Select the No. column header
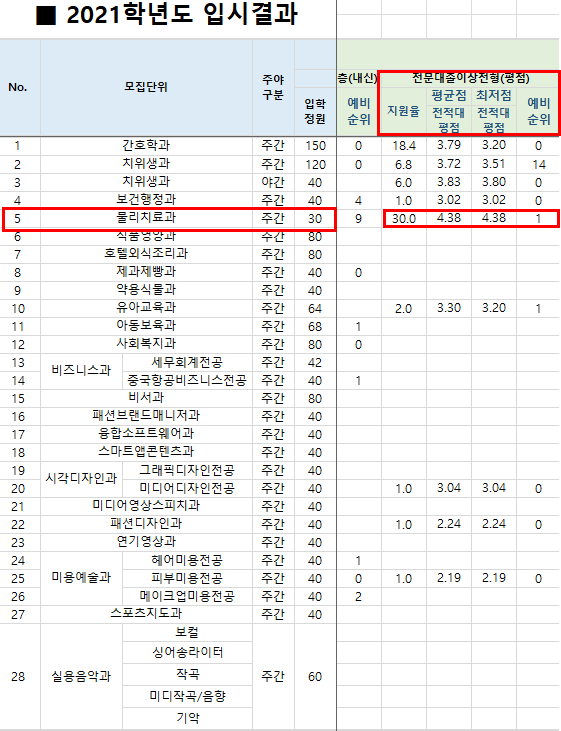The image size is (561, 731). 18,87
